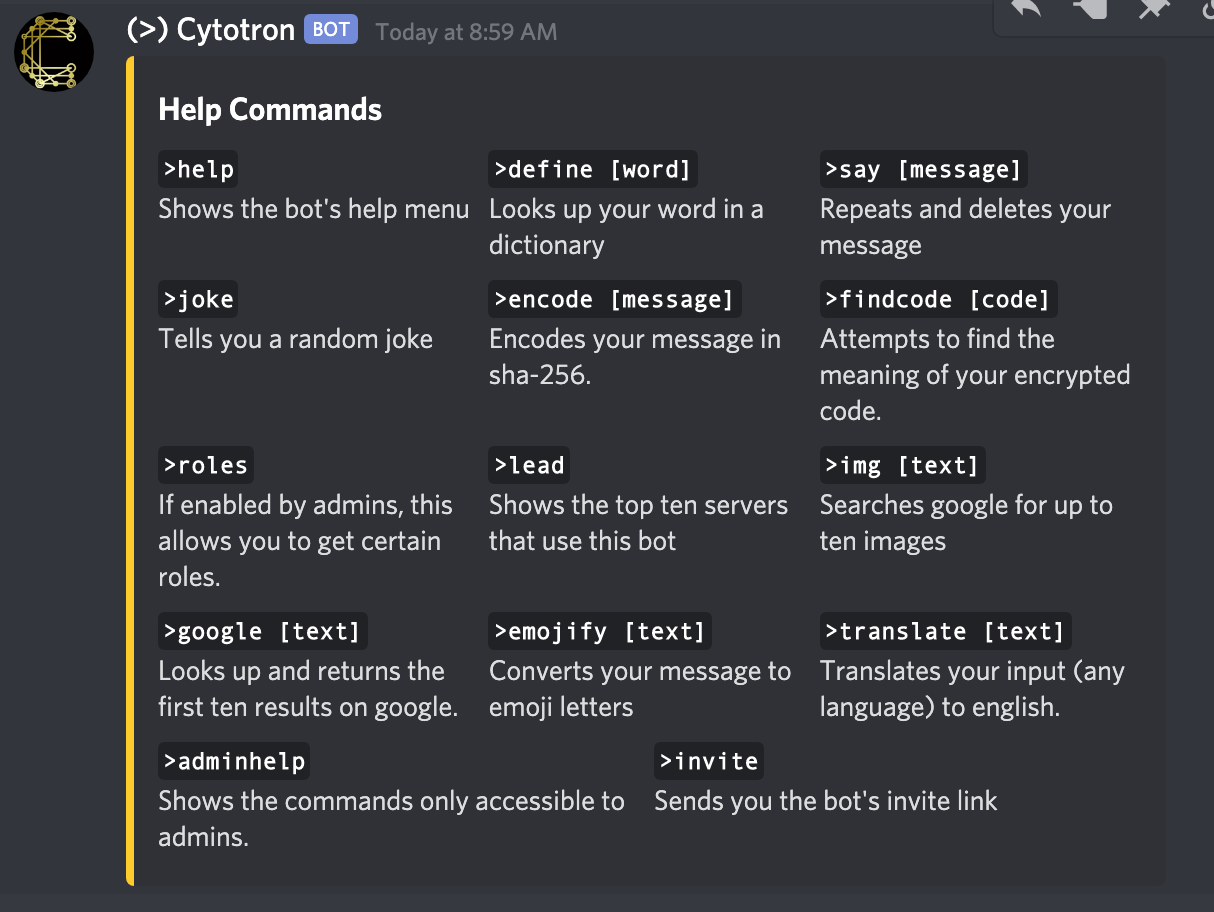The height and width of the screenshot is (912, 1214).
Task: Click the Today at 8:59 AM timestamp
Action: 466,32
